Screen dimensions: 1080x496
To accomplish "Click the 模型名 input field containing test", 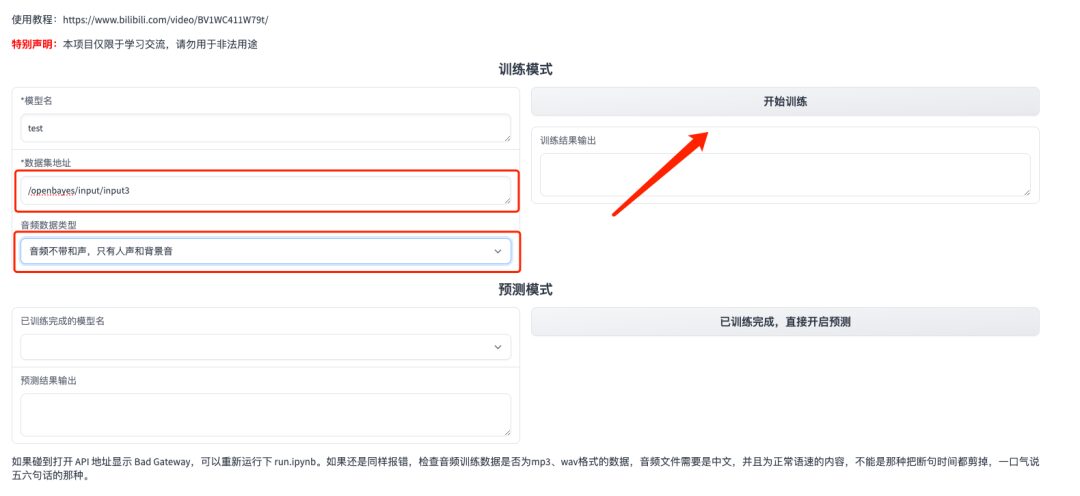I will [x=265, y=128].
